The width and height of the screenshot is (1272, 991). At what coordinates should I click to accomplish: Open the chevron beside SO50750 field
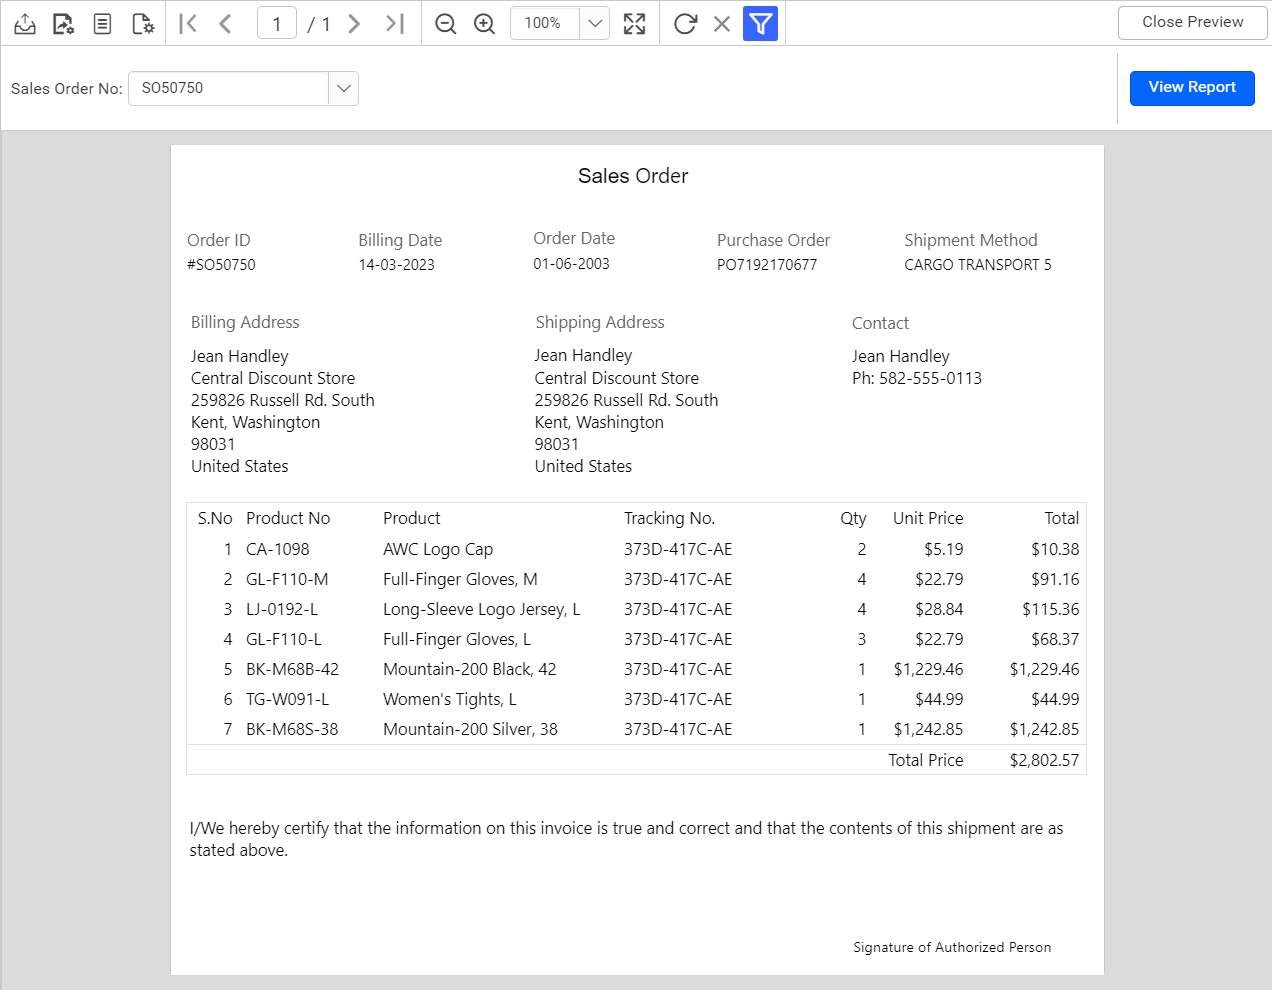[343, 88]
